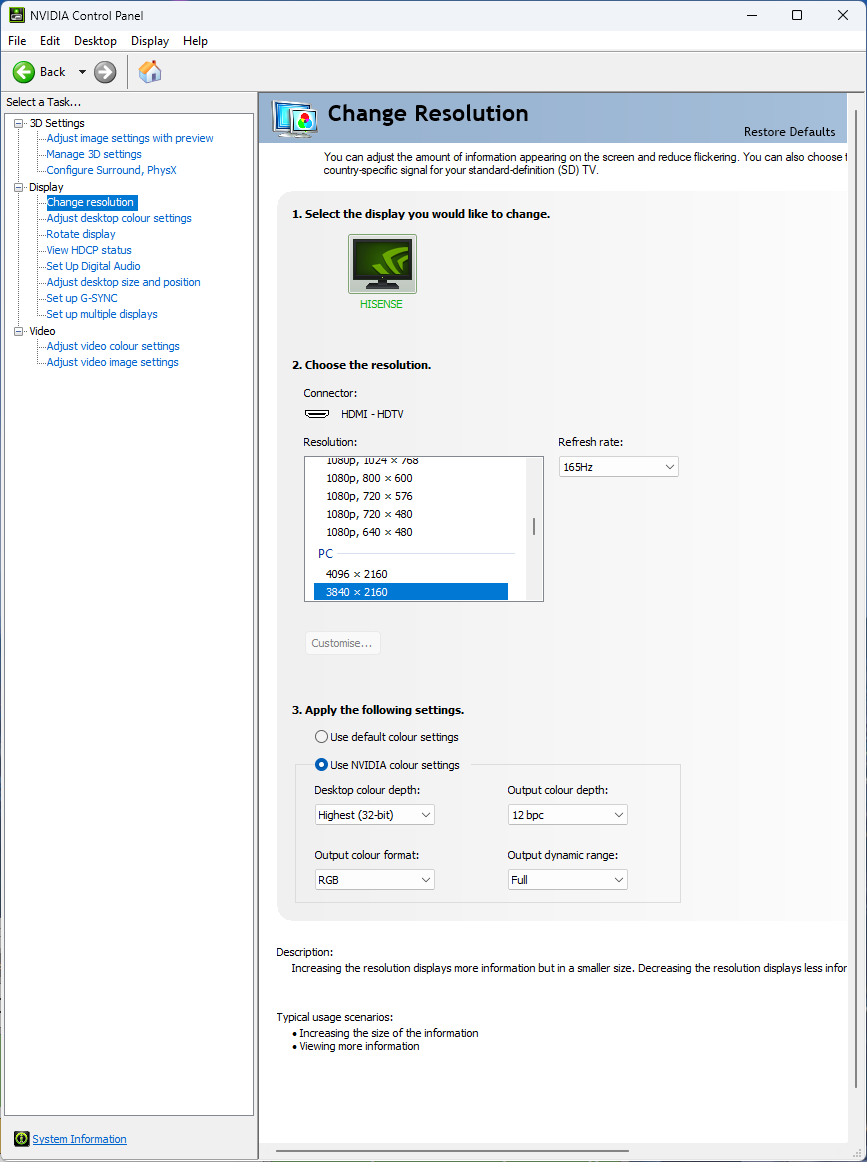867x1162 pixels.
Task: Select resolution 3840 × 2160
Action: point(411,592)
